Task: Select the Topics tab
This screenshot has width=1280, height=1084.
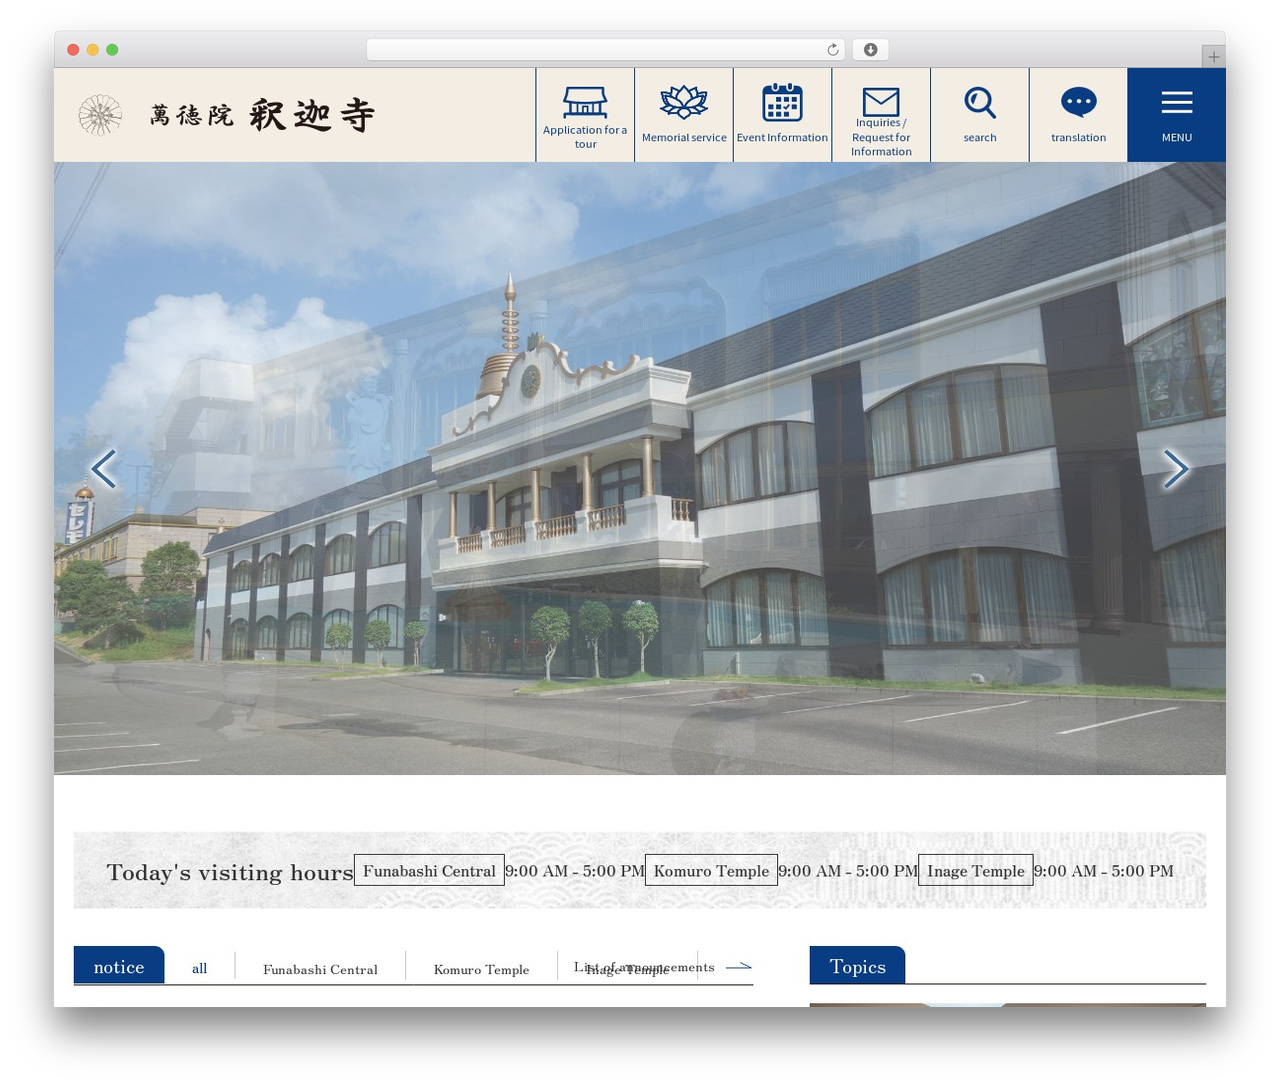Action: pos(857,966)
